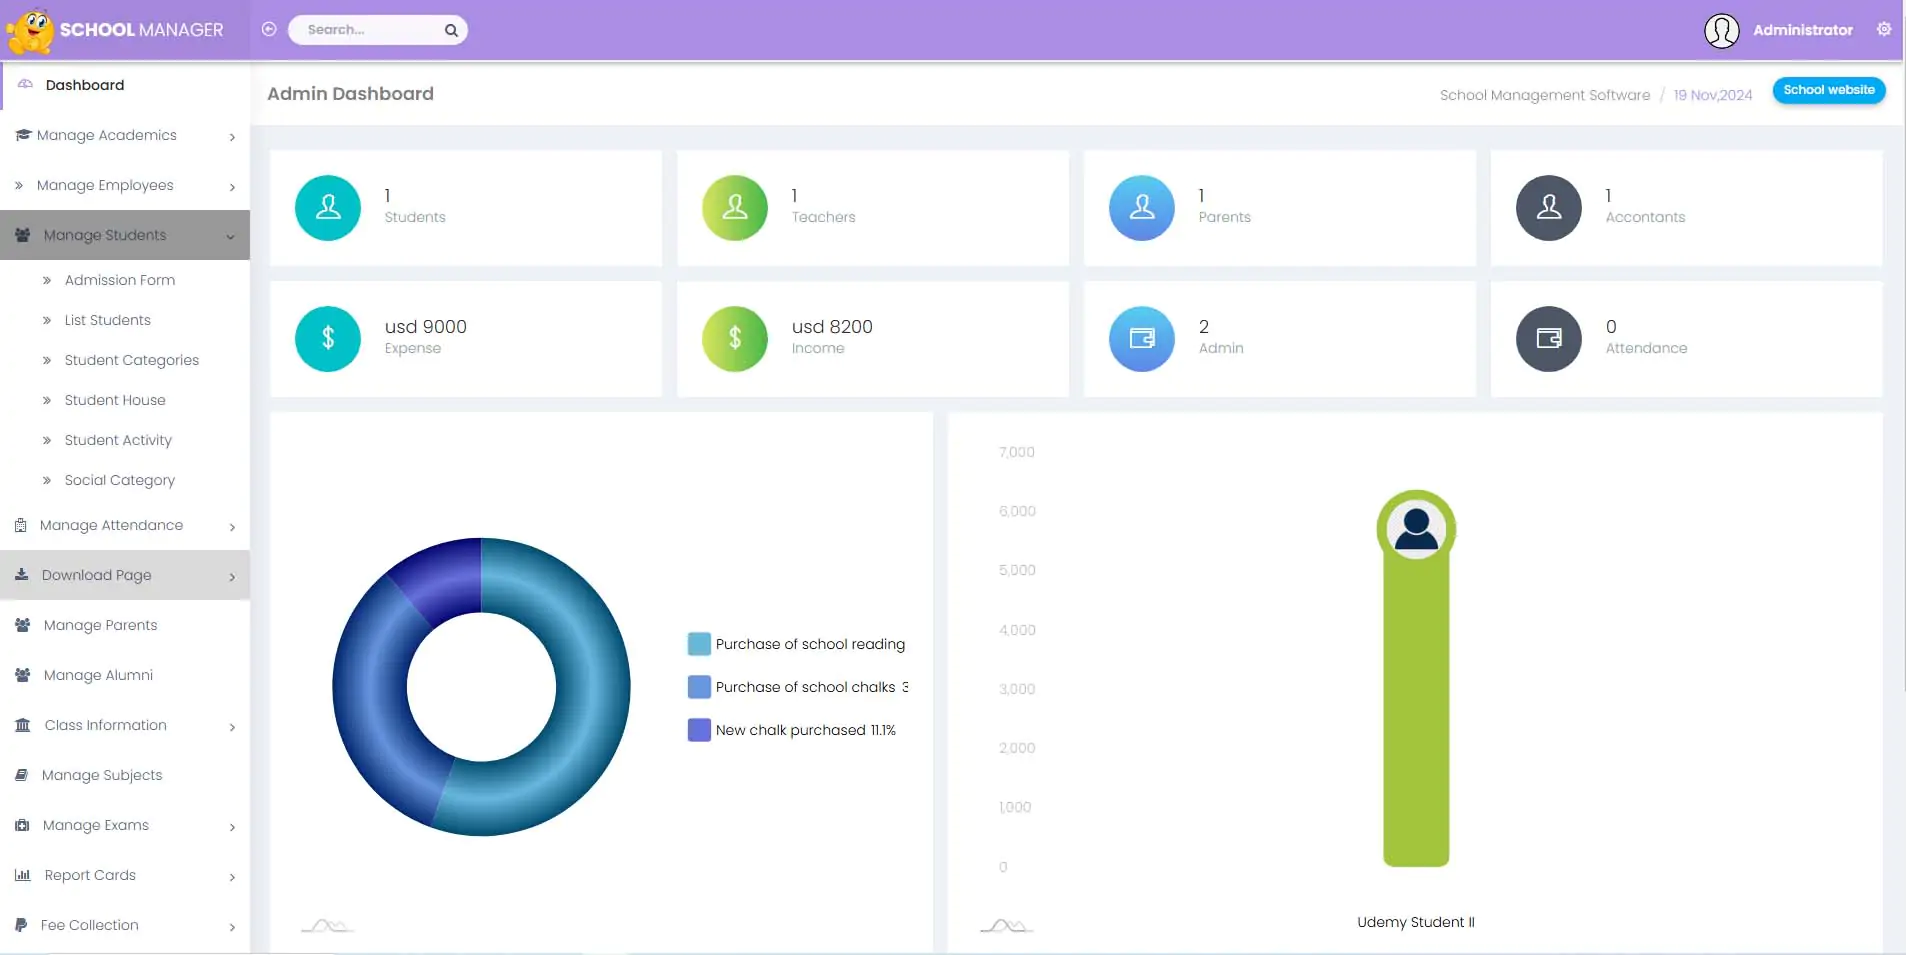This screenshot has height=955, width=1906.
Task: Open Manage Parents in the sidebar
Action: [x=100, y=625]
